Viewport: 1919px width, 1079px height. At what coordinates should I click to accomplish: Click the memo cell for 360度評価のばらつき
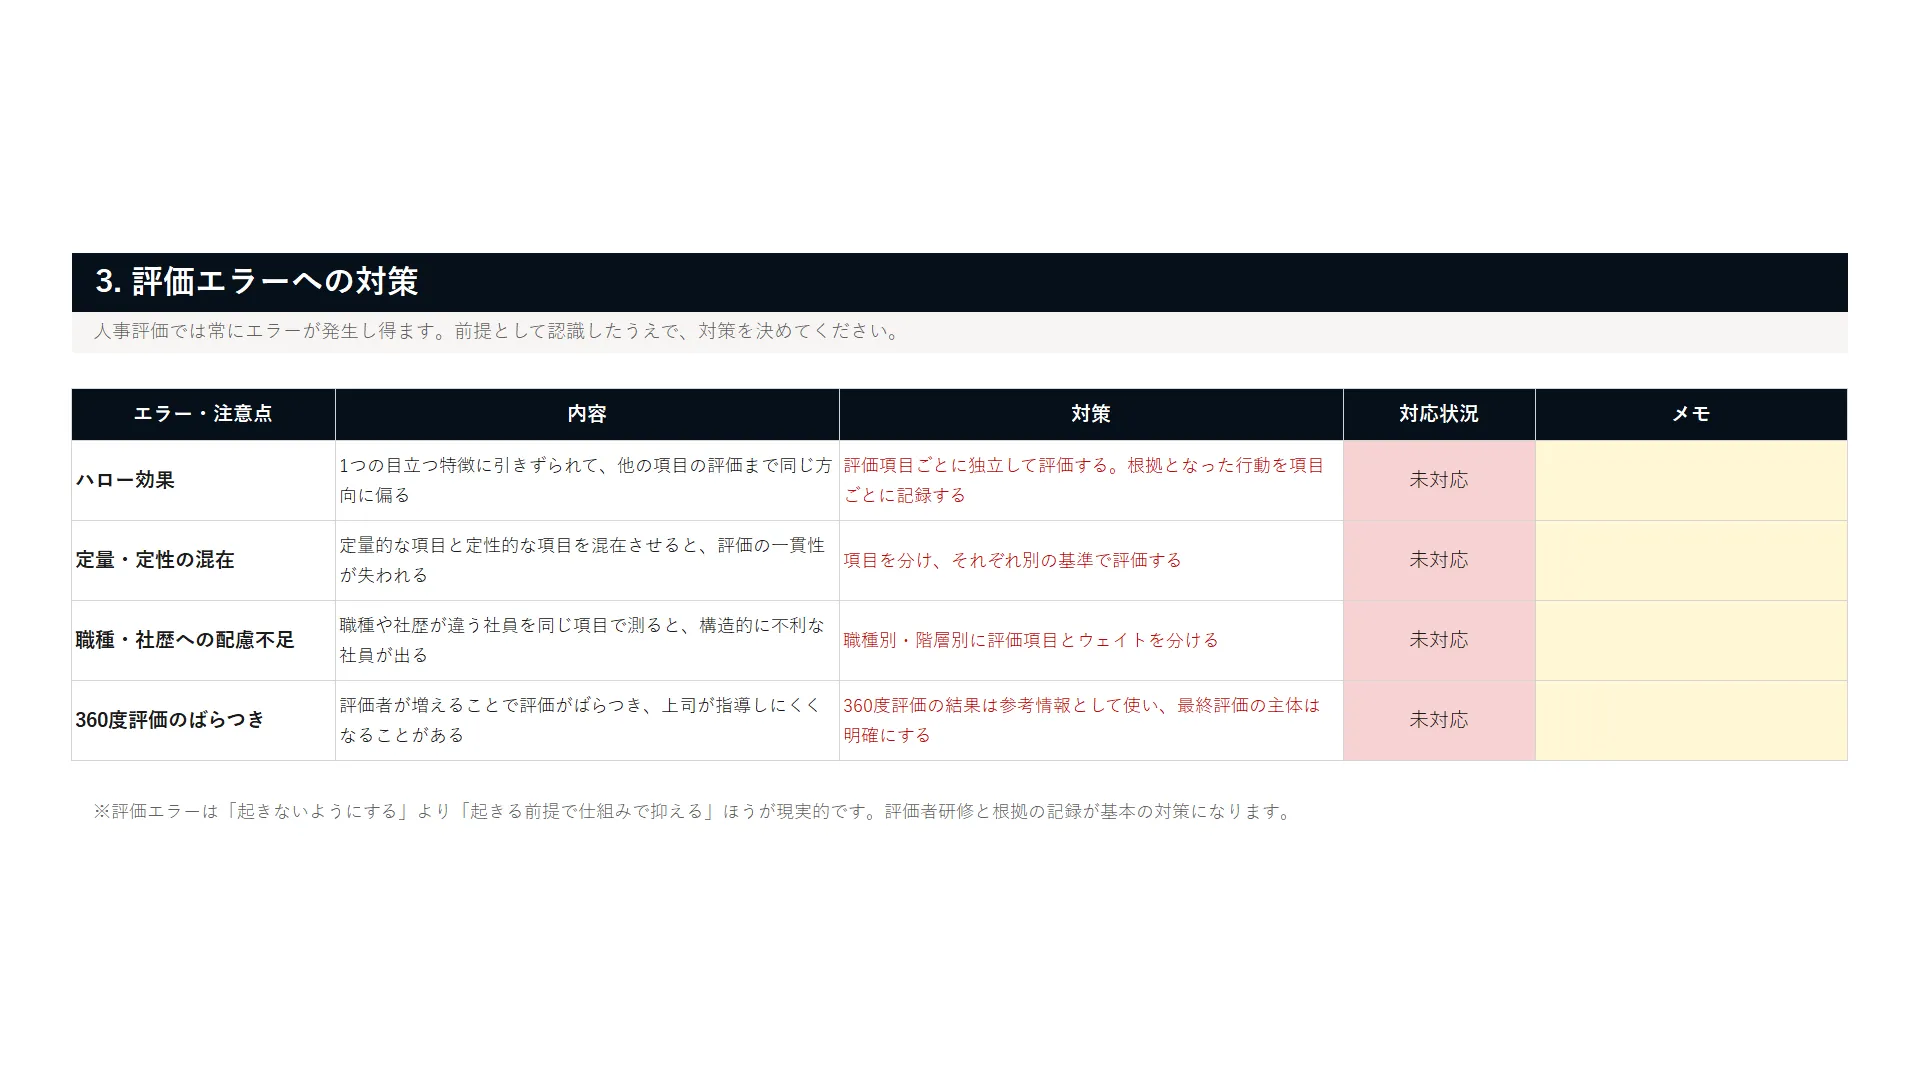[1691, 720]
